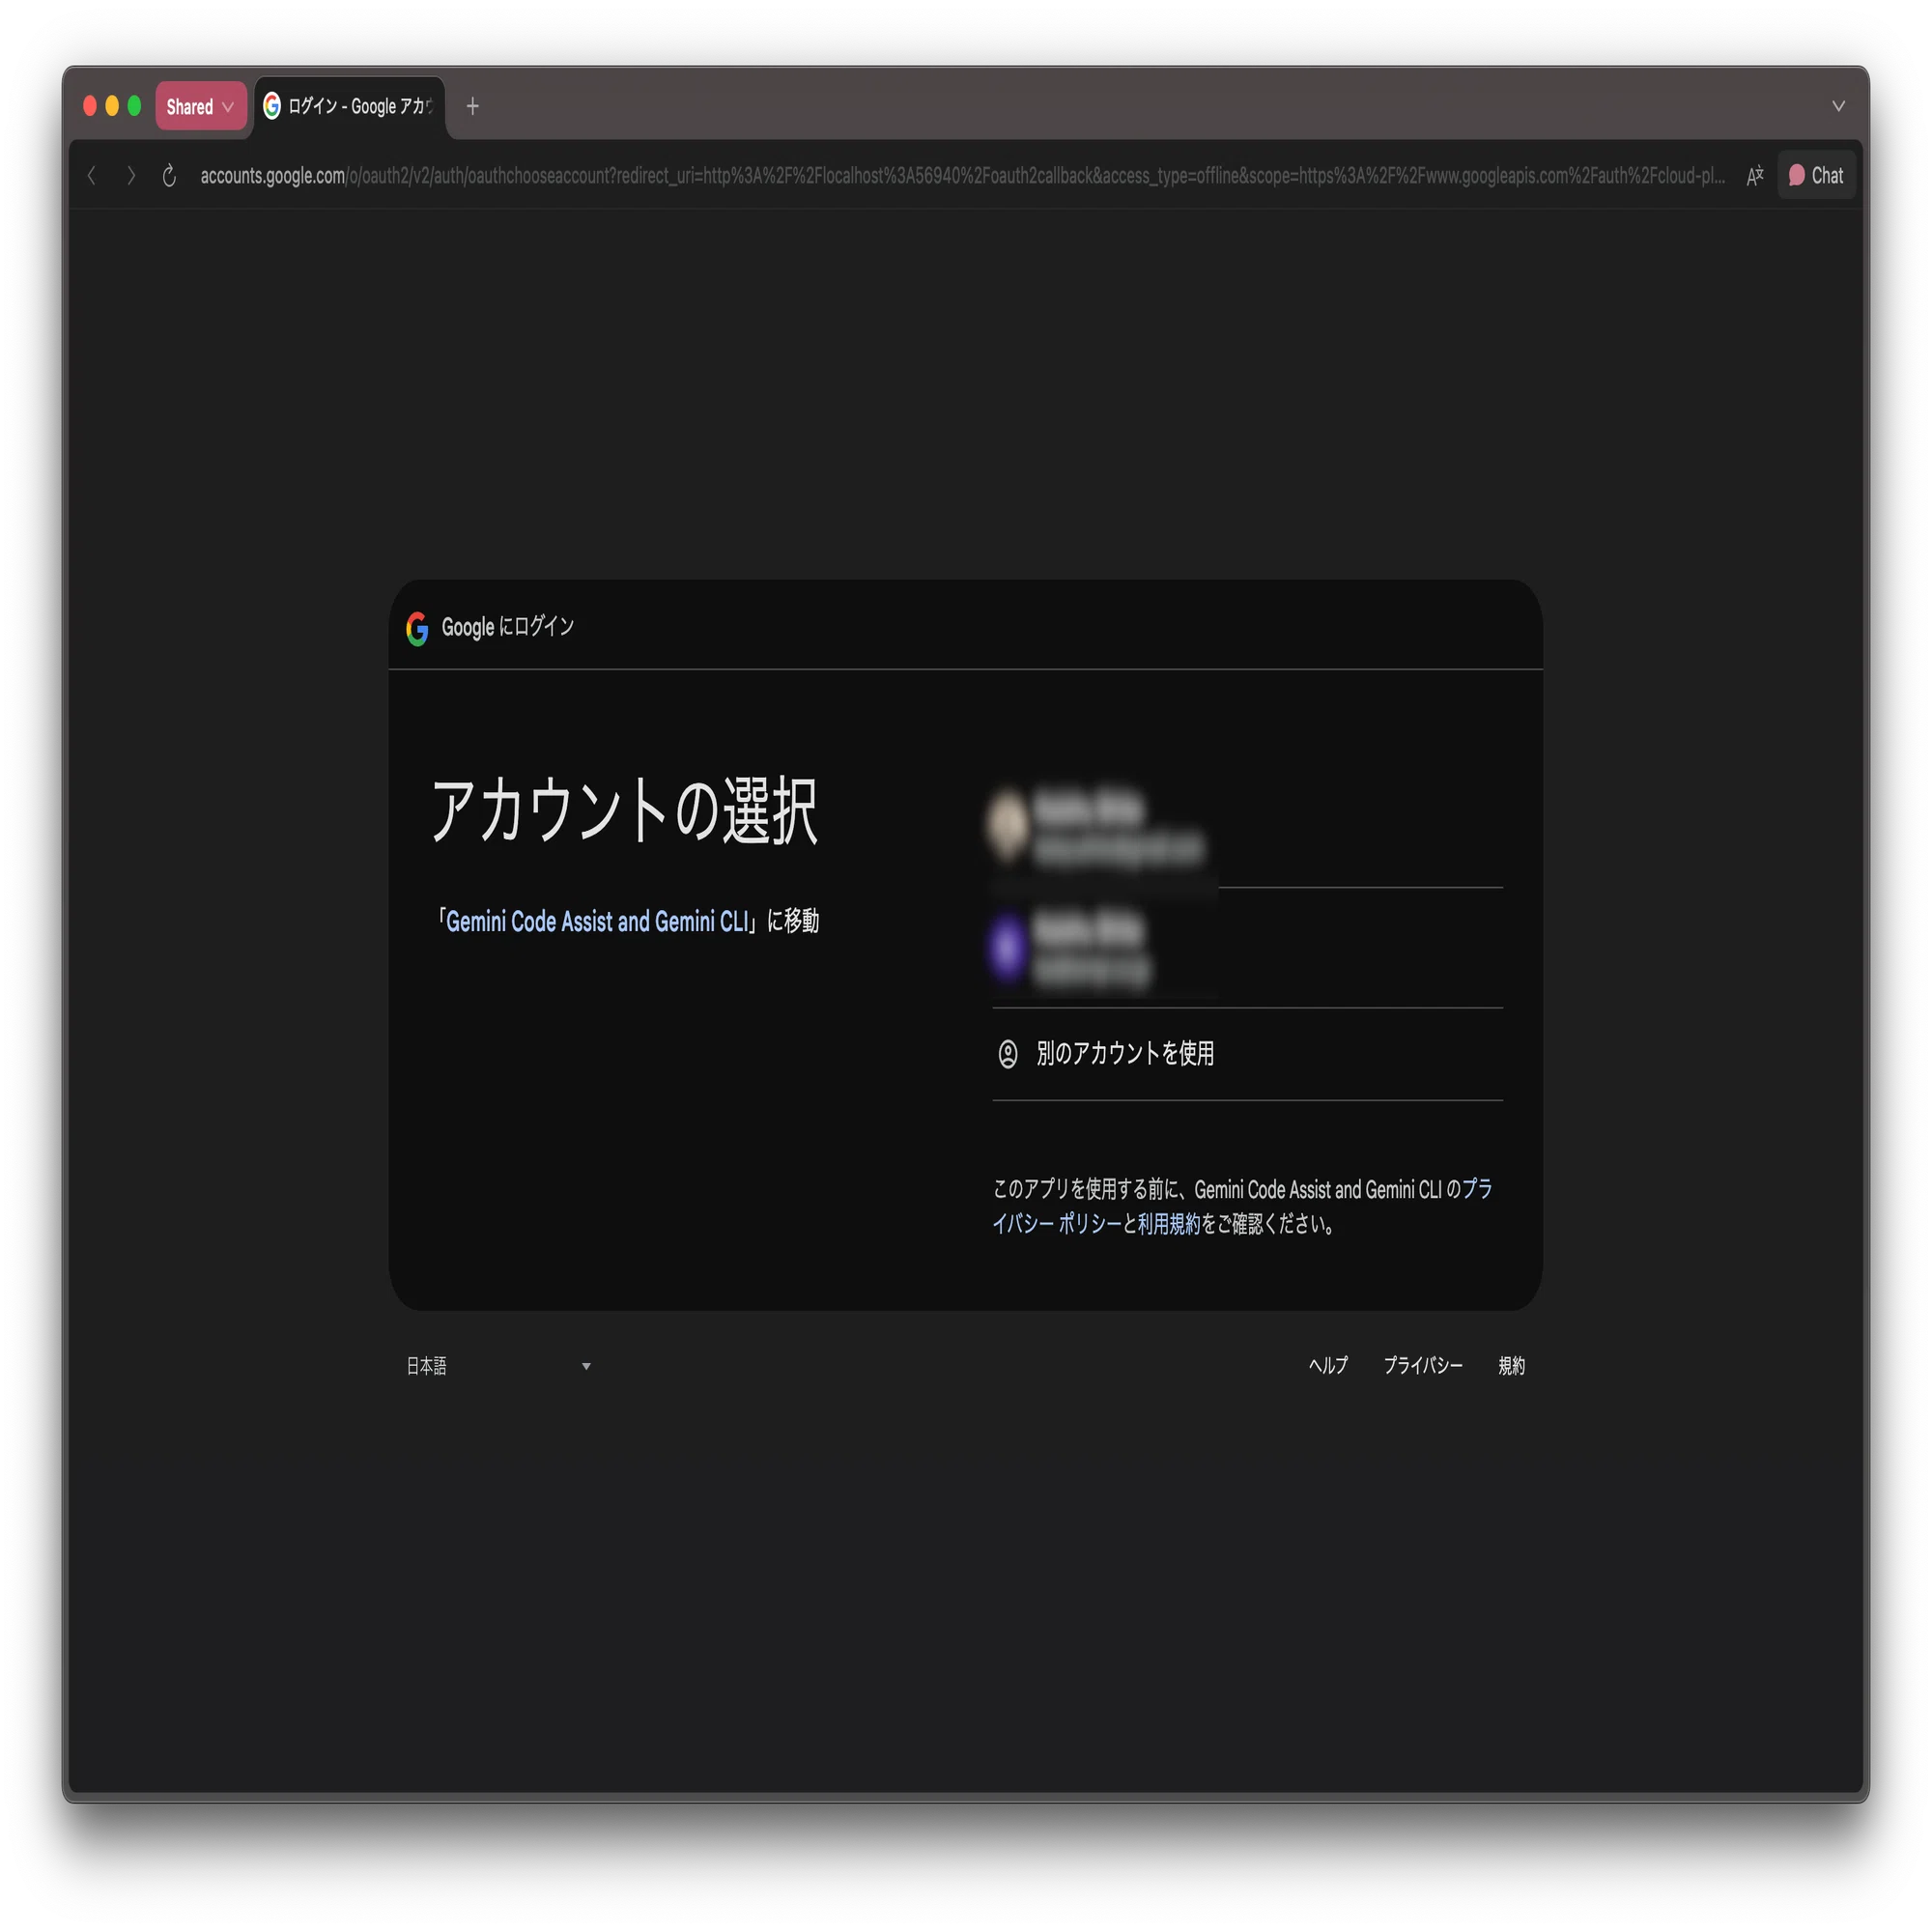The width and height of the screenshot is (1932, 1932).
Task: Expand the tab list chevron at far right
Action: click(x=1838, y=106)
